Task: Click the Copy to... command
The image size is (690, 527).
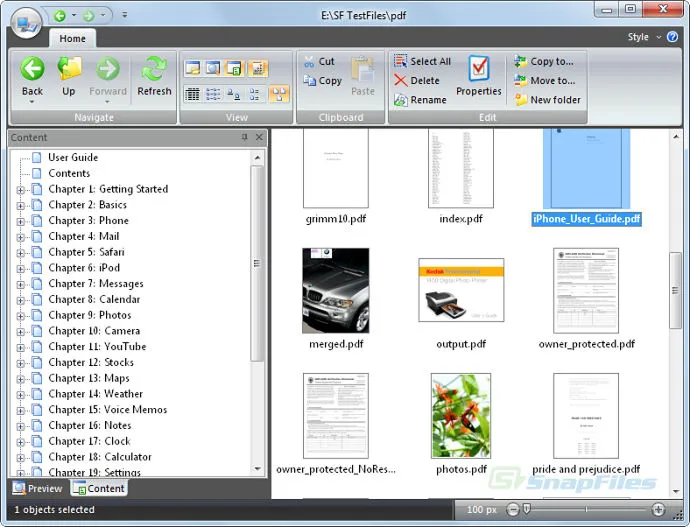Action: (x=544, y=62)
